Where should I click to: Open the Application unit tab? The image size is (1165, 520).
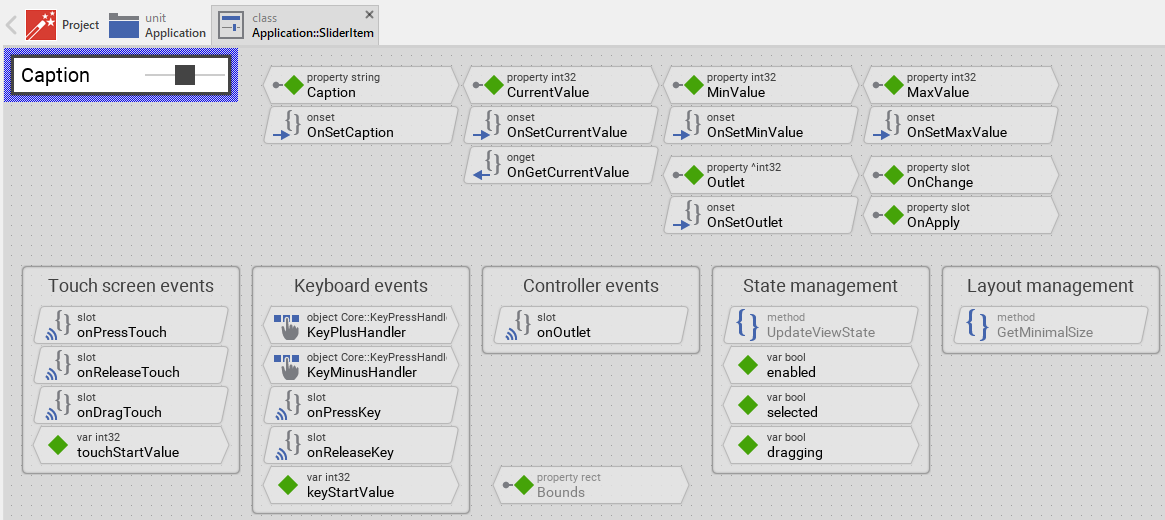[157, 25]
